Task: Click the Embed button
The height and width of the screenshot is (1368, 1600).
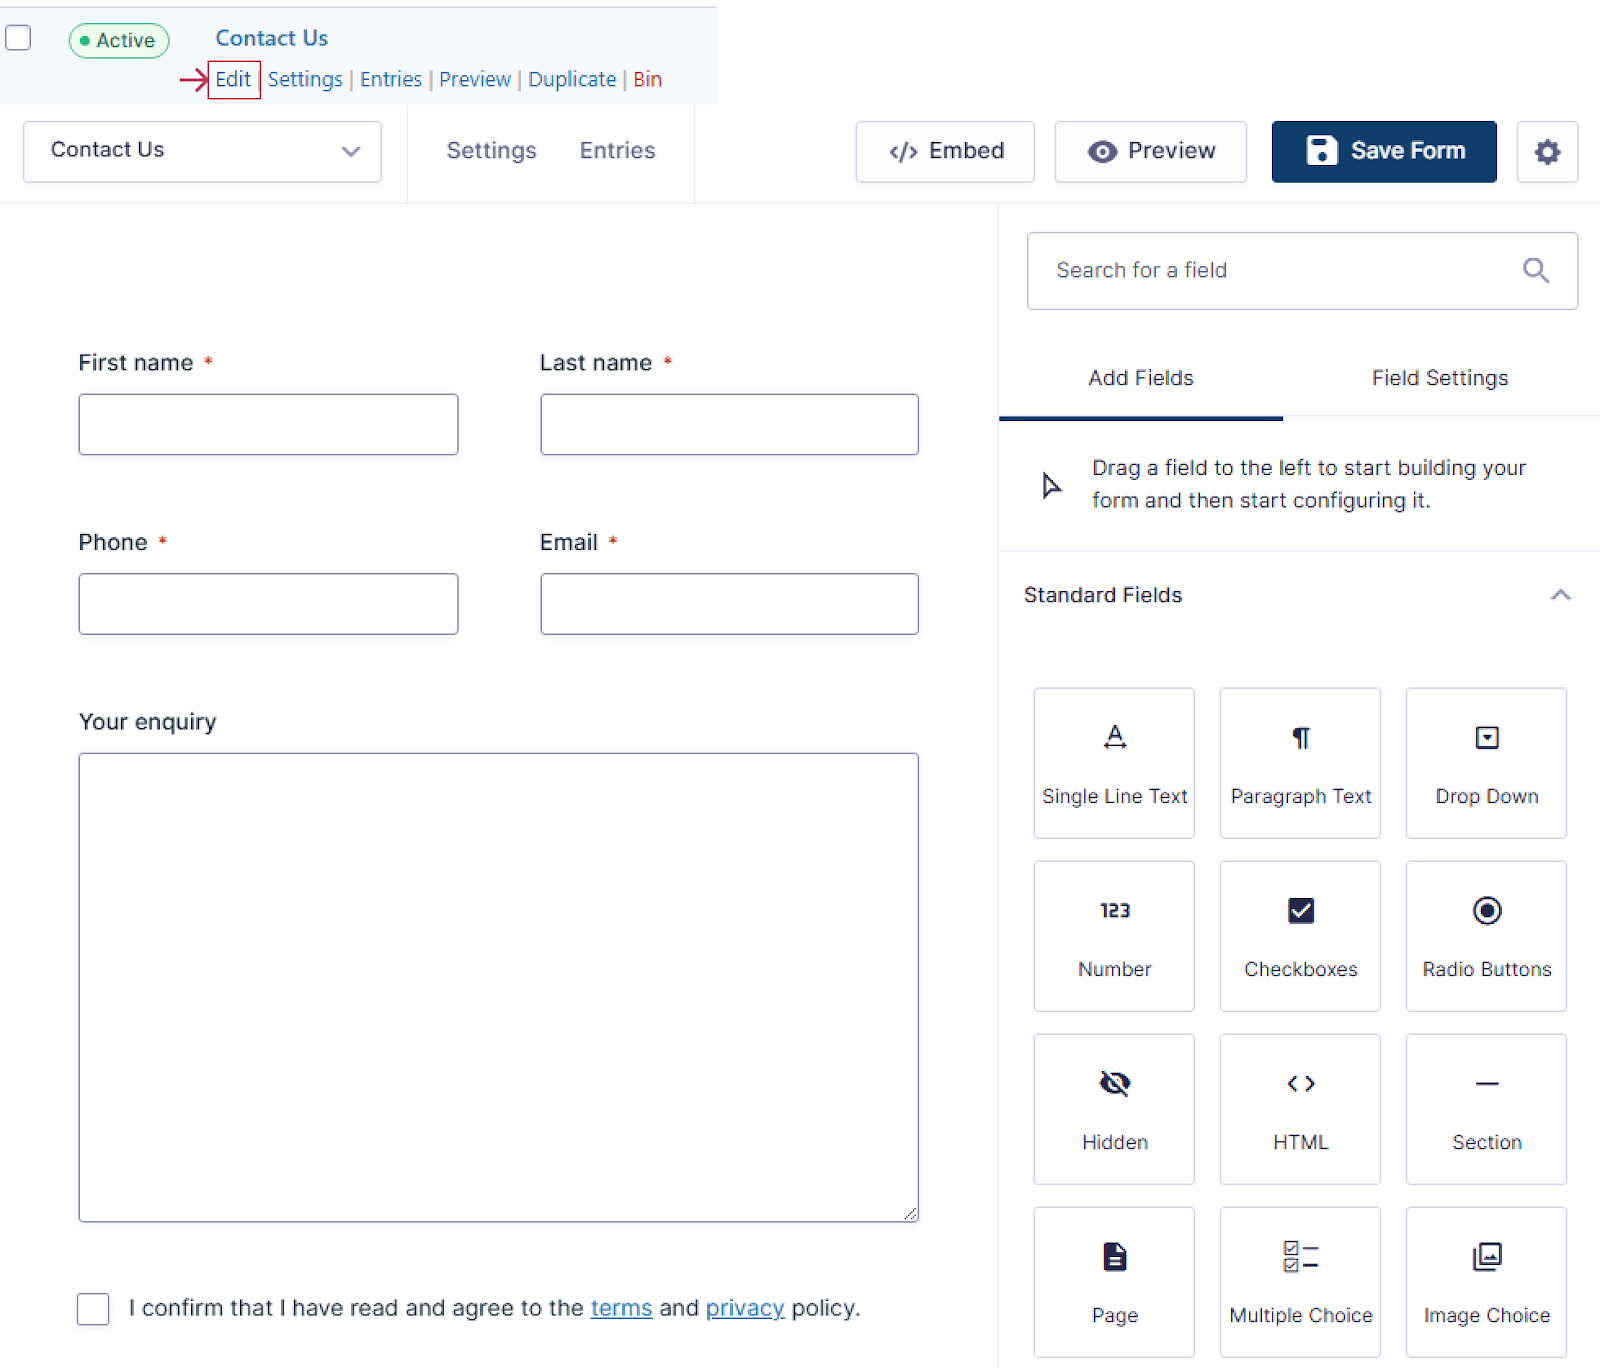Action: coord(945,152)
